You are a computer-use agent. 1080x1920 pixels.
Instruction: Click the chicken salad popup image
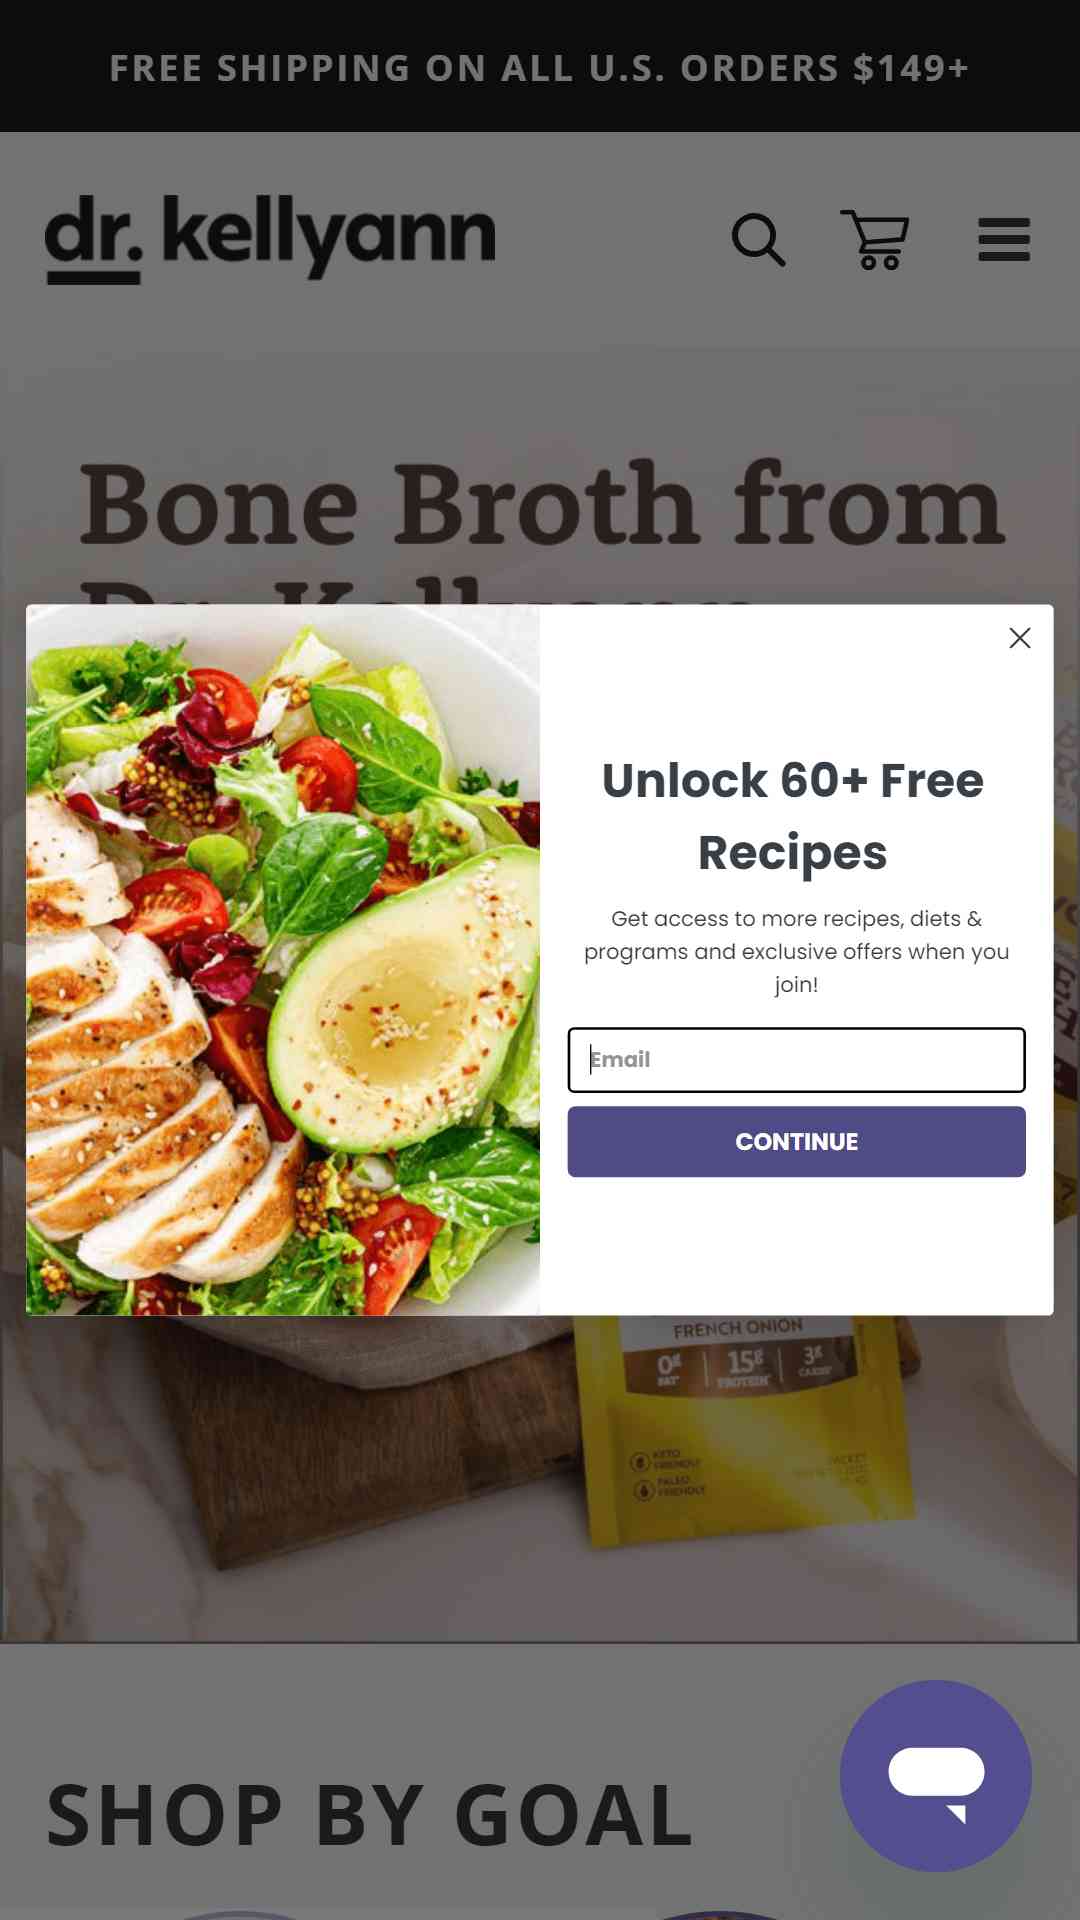[283, 960]
